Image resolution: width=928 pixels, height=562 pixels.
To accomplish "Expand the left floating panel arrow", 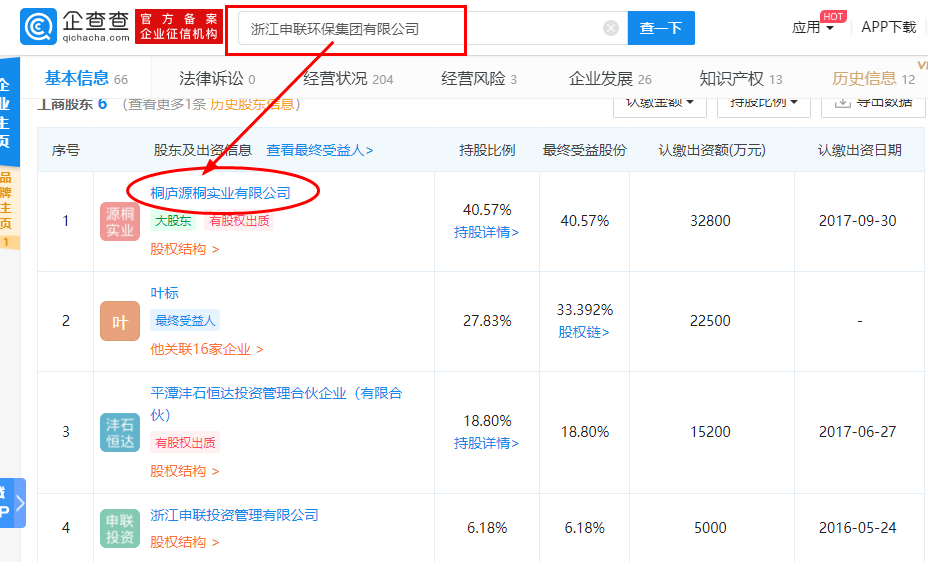I will 20,503.
